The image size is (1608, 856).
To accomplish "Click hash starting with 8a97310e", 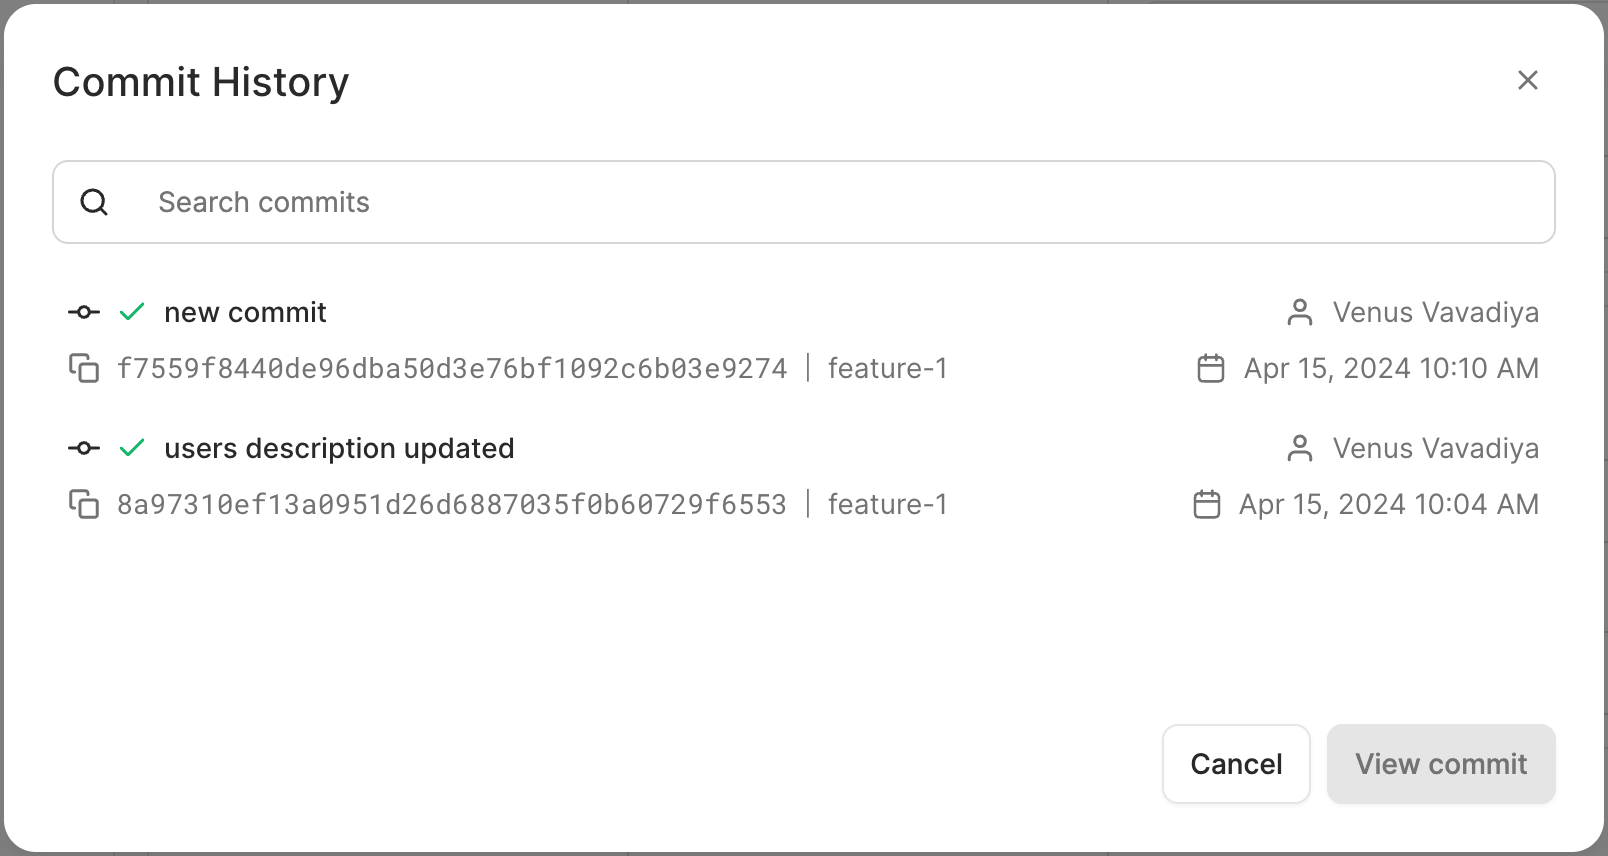I will point(452,505).
